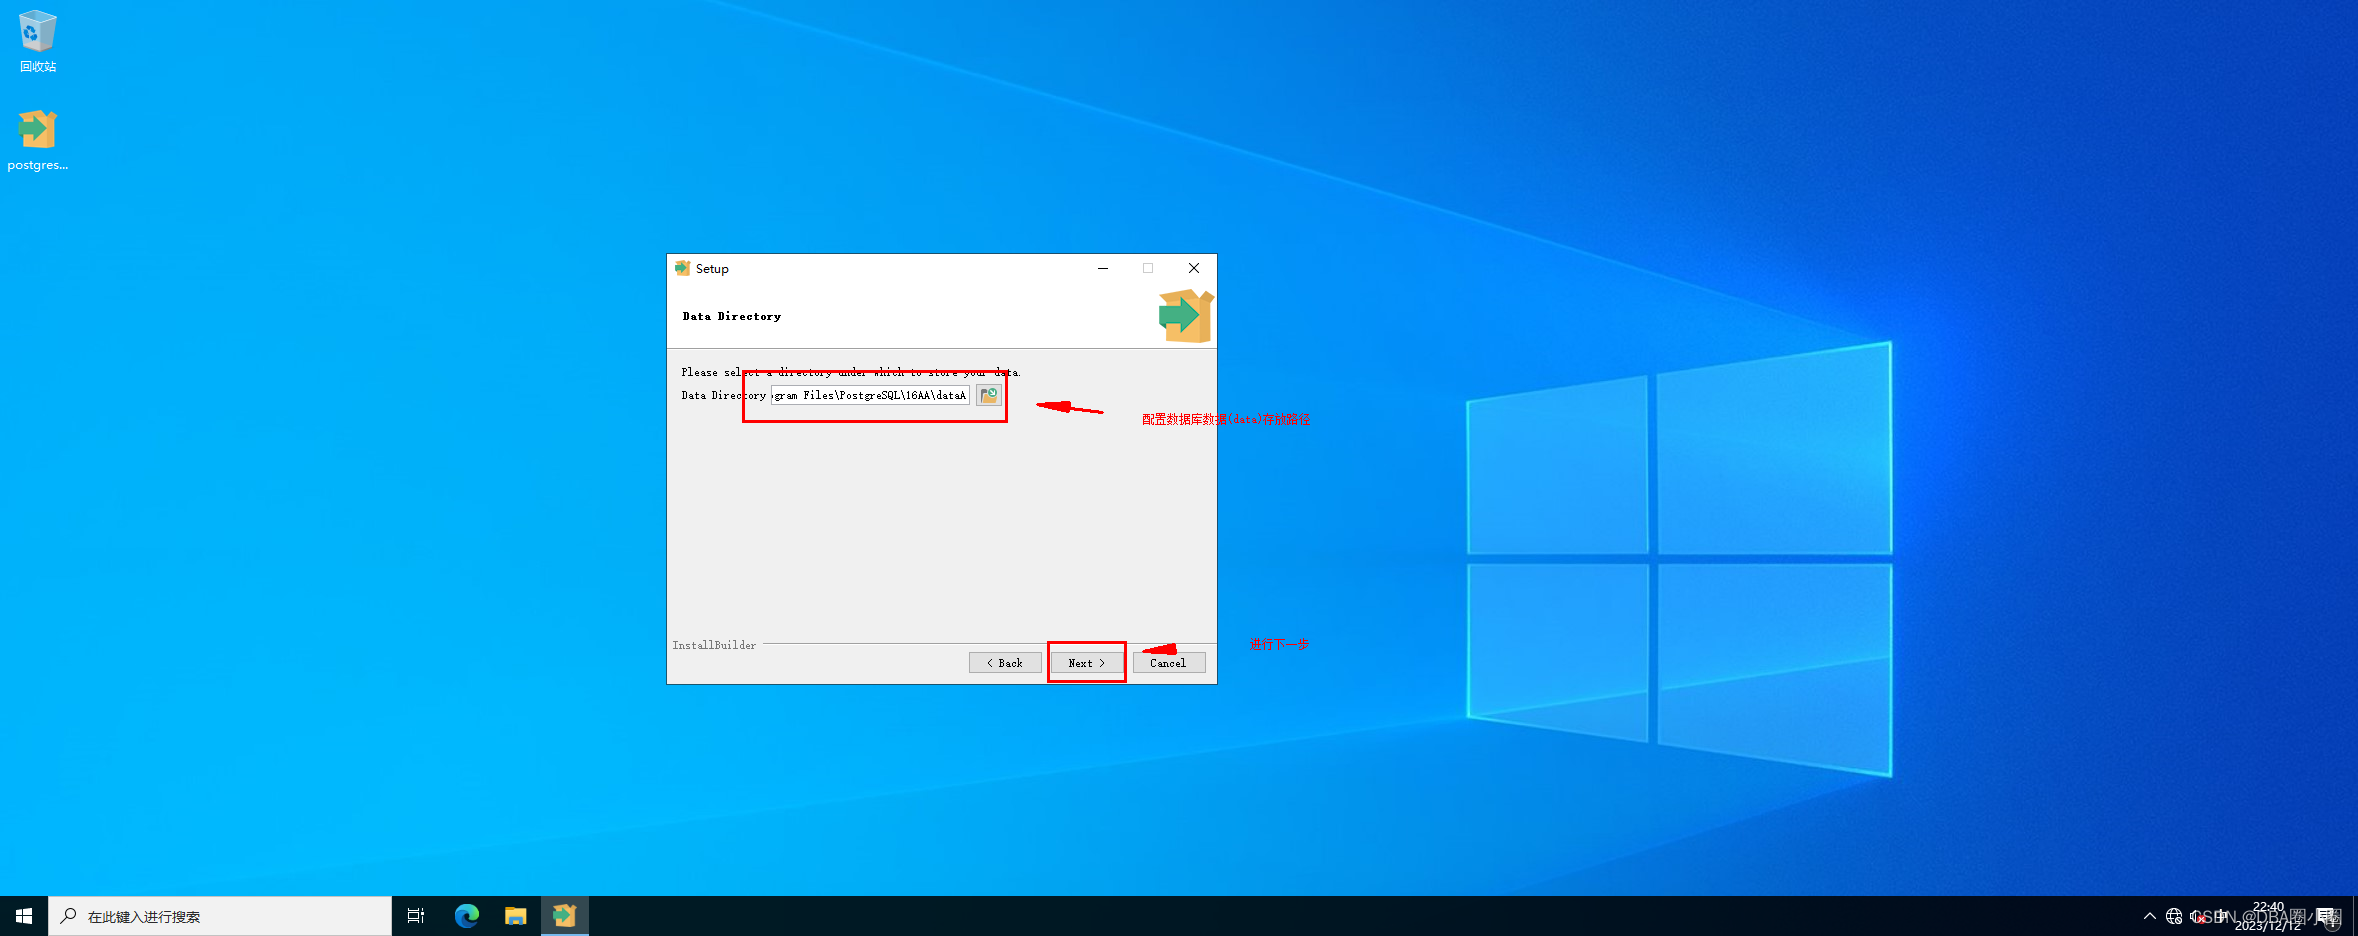The height and width of the screenshot is (936, 2358).
Task: Open File Explorer from the taskbar
Action: [x=516, y=916]
